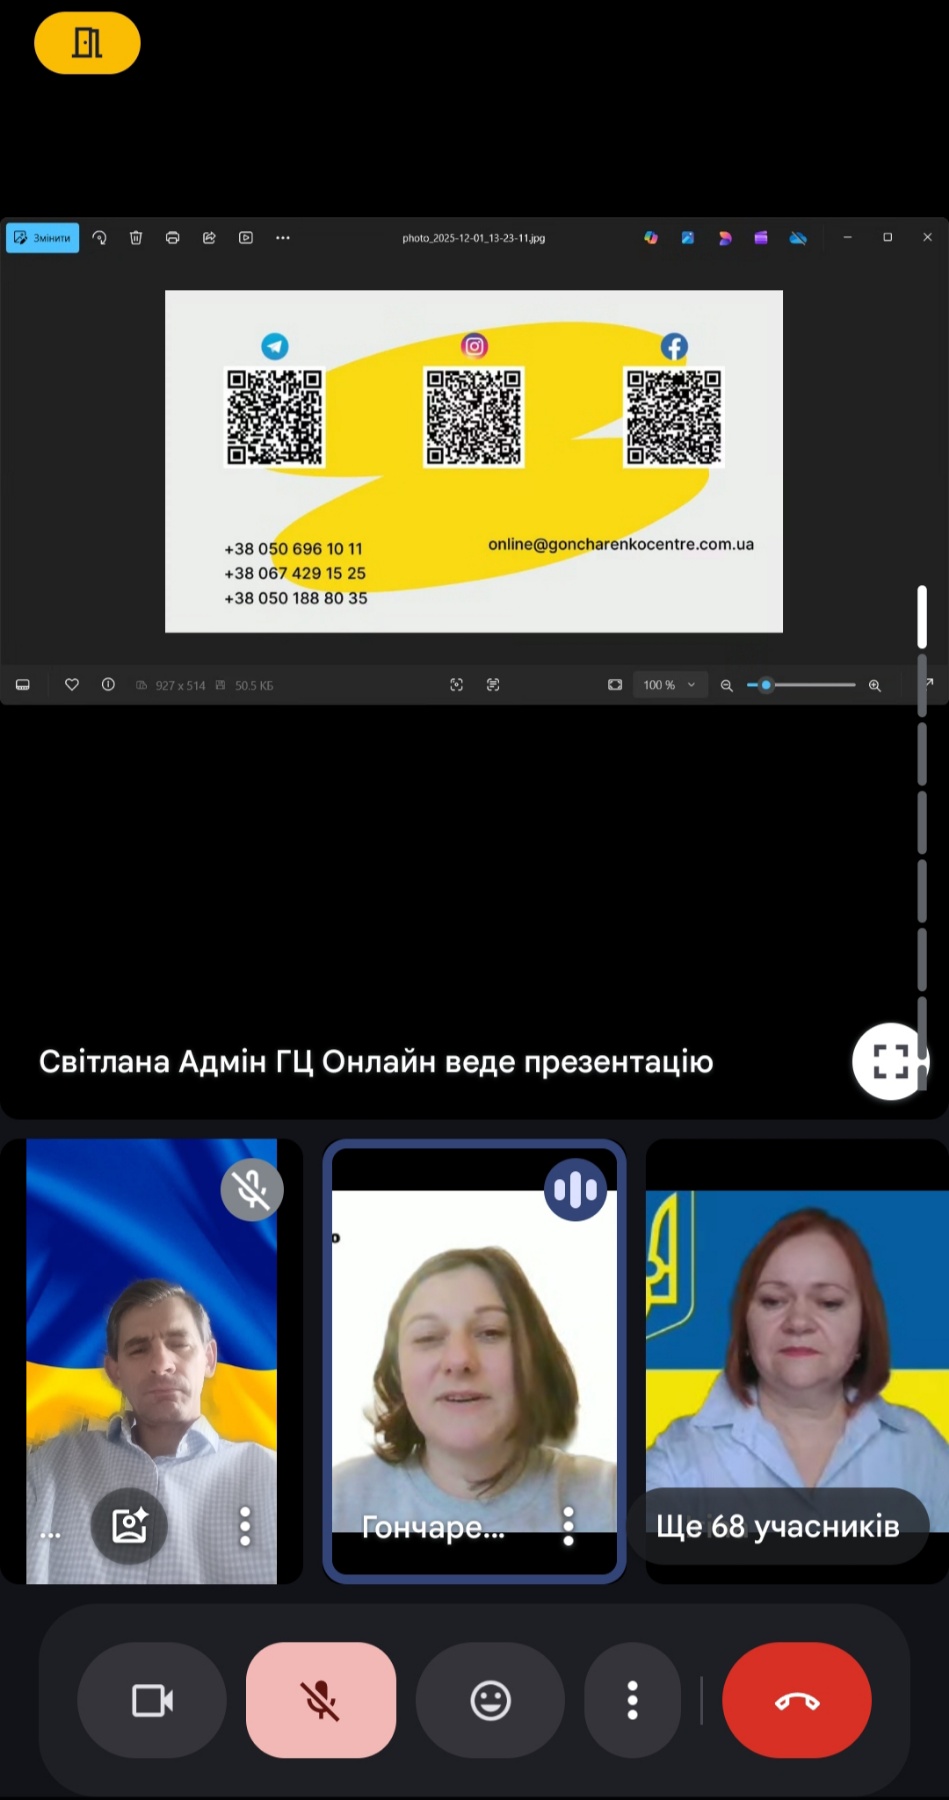Click the Telegram logo above first QR

(275, 346)
